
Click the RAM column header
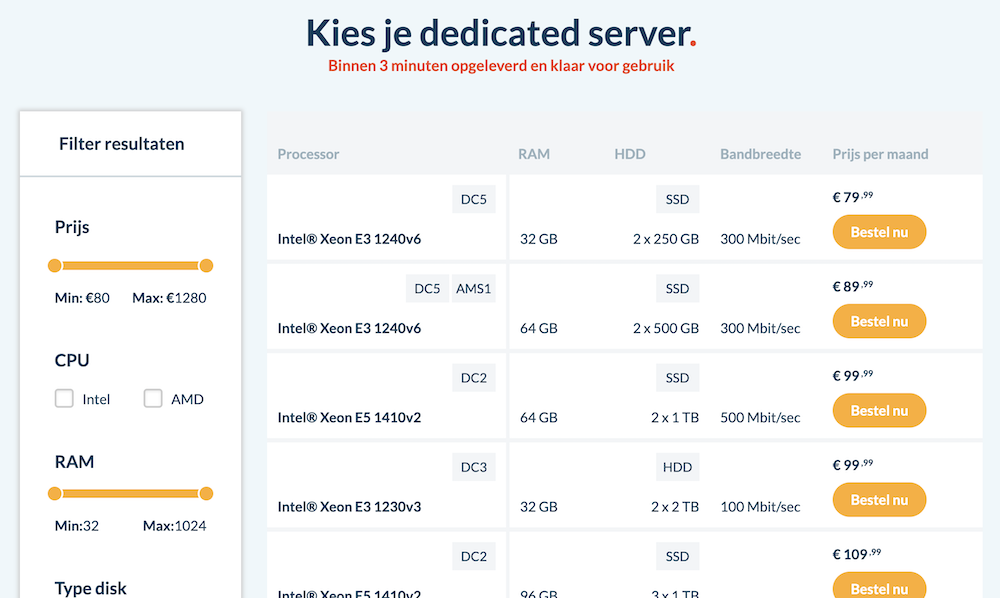coord(534,153)
